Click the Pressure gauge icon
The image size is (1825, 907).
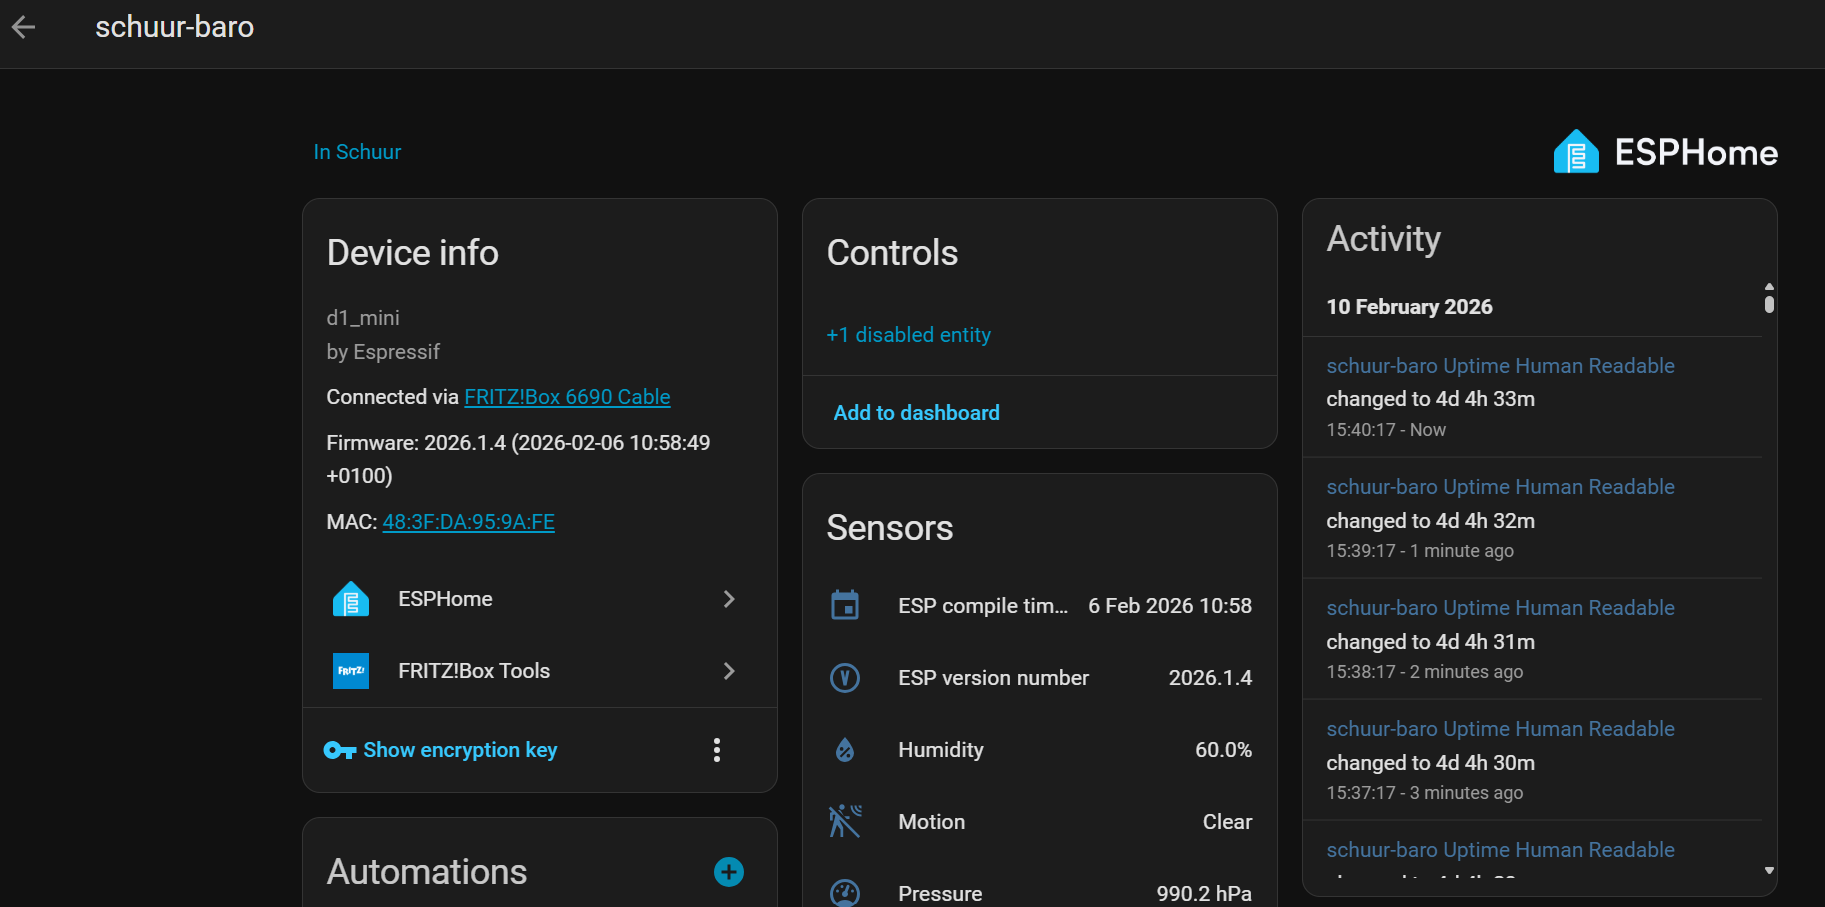845,892
